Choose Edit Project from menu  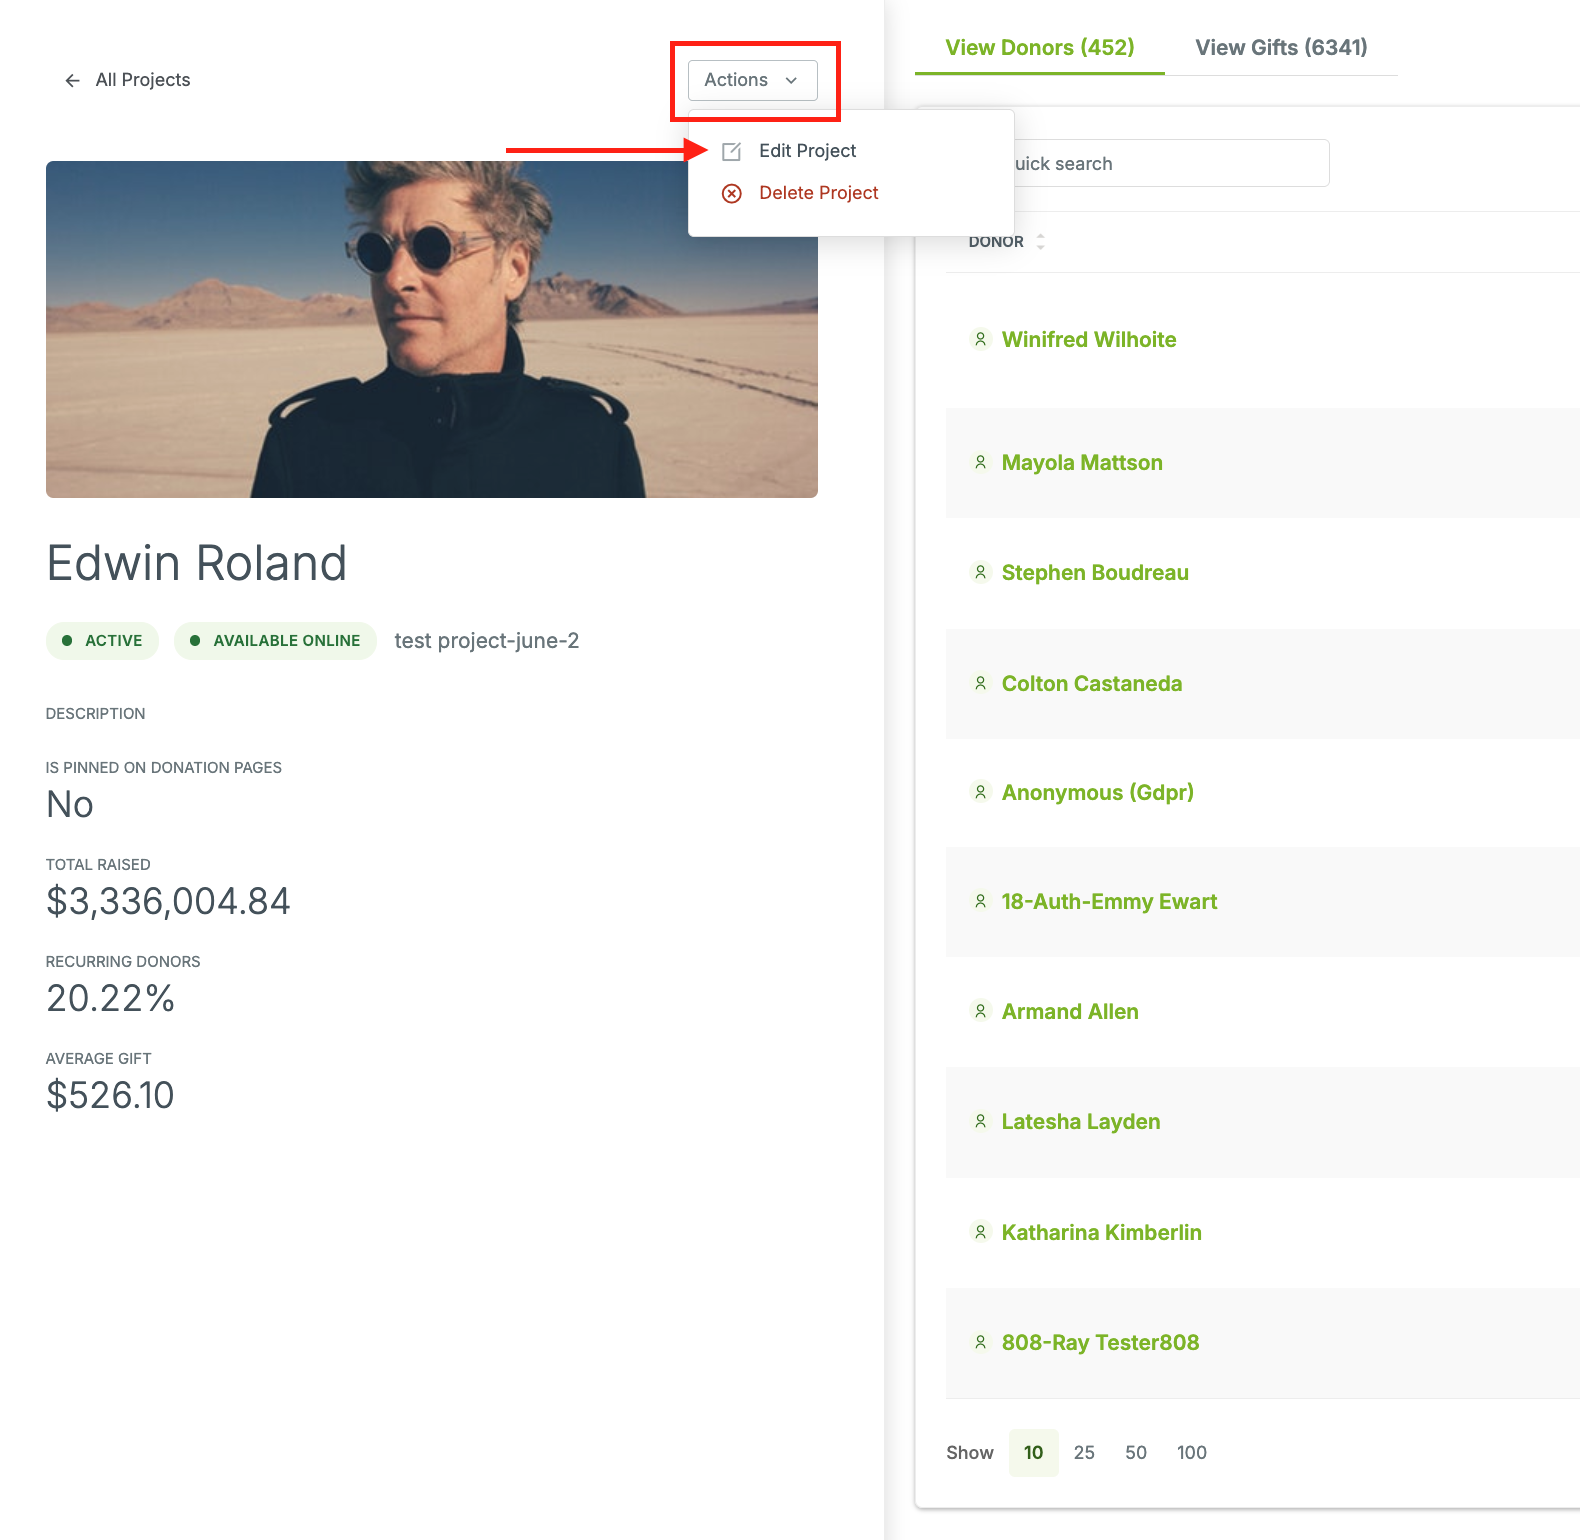(807, 151)
